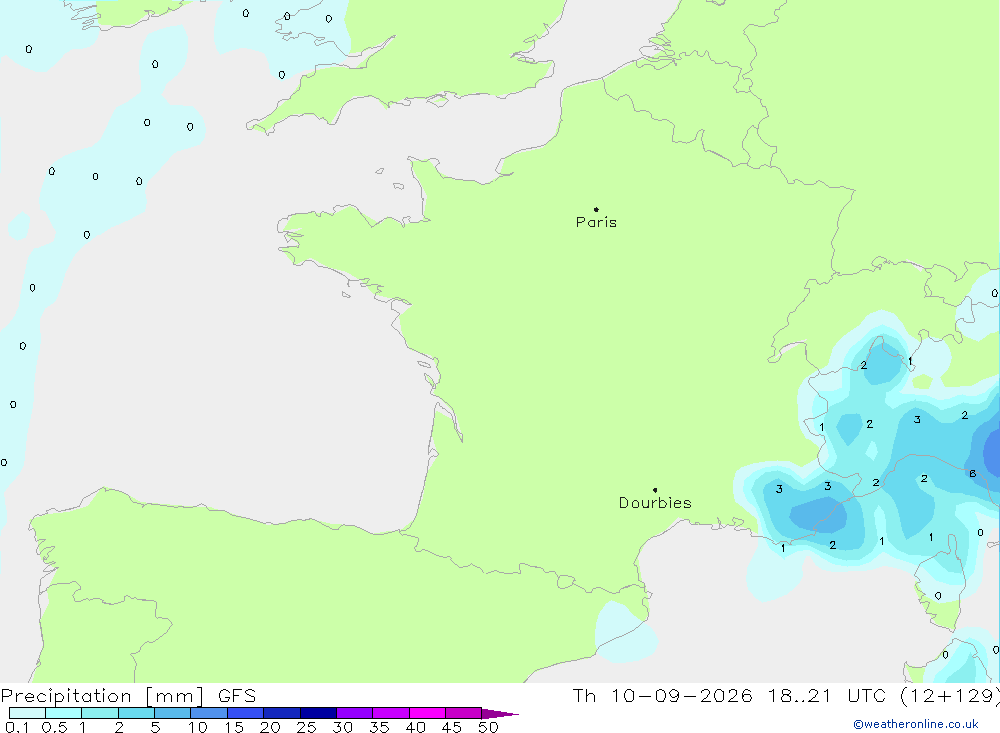
Task: Click the Paris city marker dot
Action: click(x=596, y=209)
